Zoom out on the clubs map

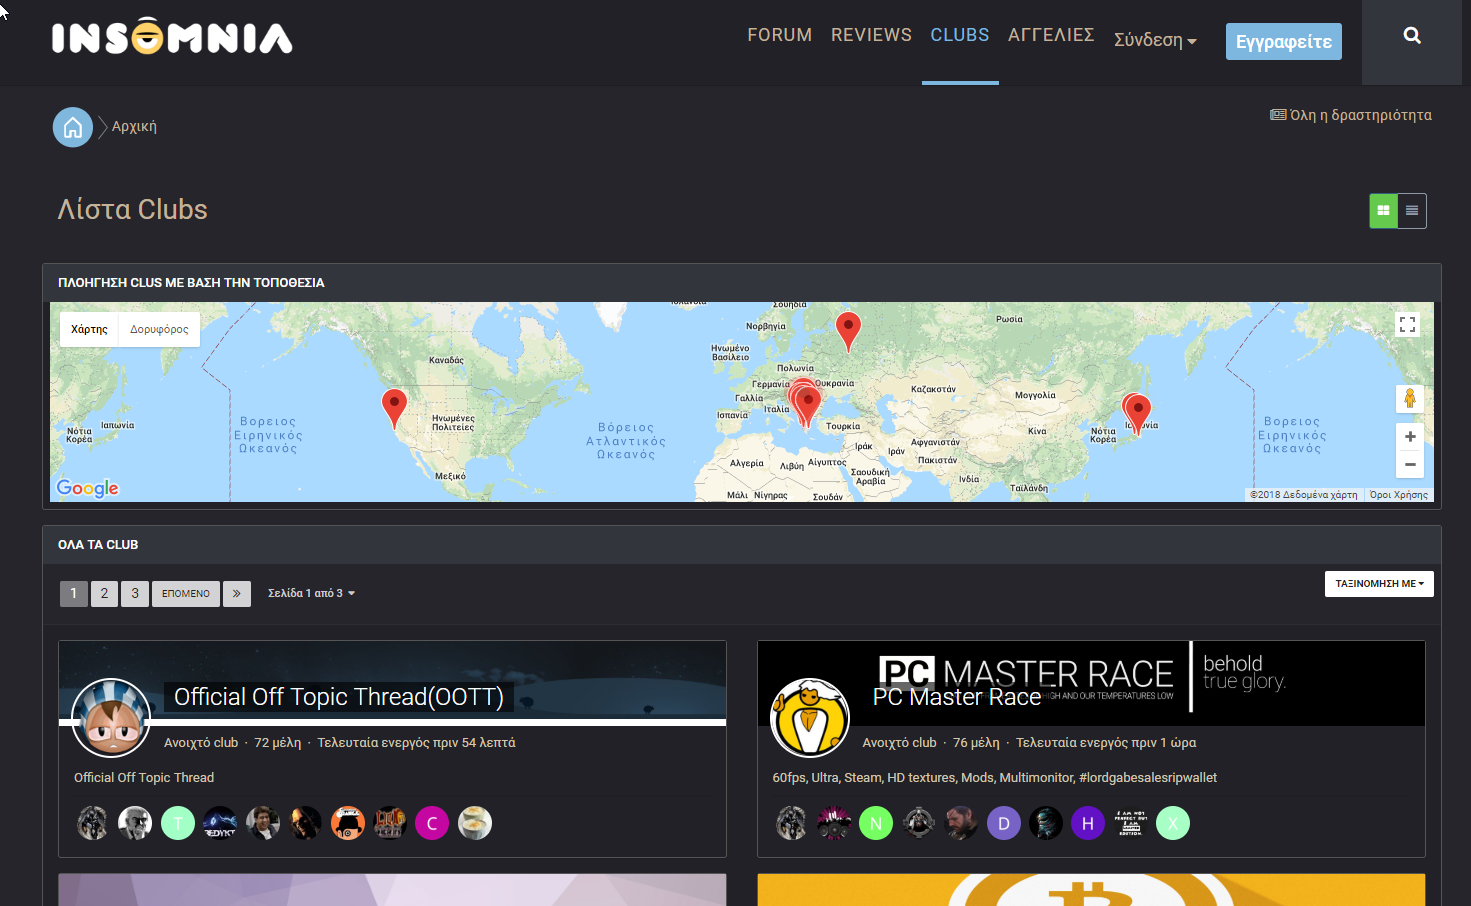click(1409, 464)
